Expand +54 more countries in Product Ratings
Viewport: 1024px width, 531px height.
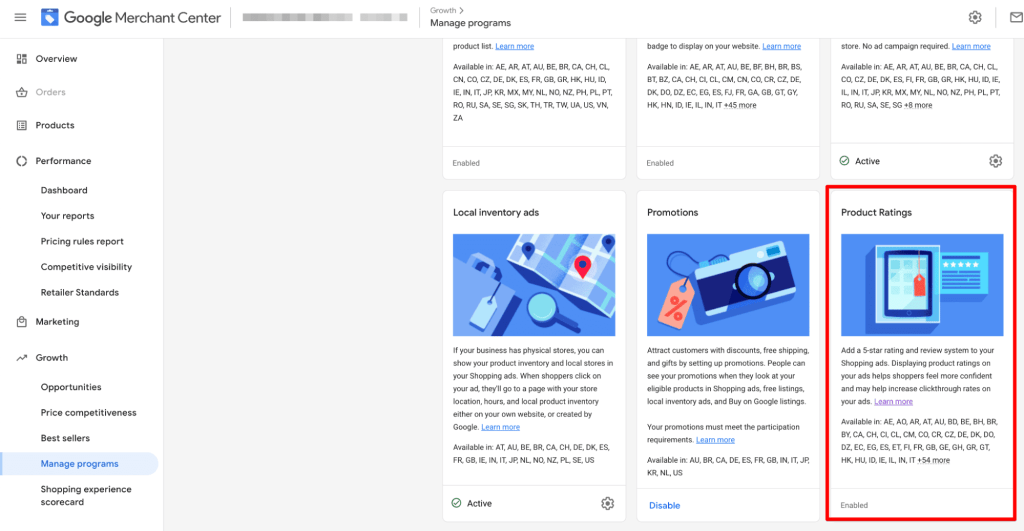point(933,460)
